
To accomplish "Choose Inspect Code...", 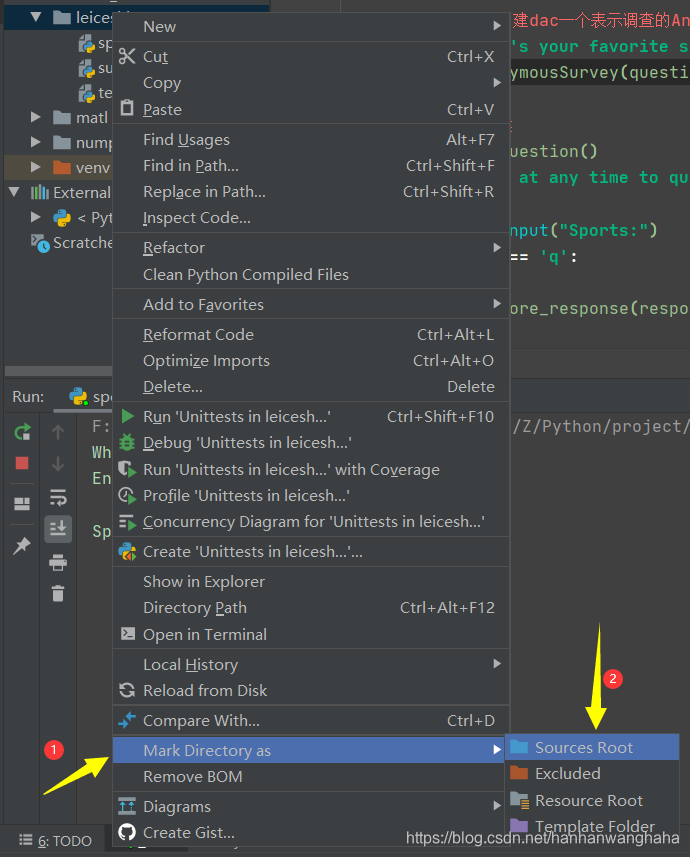I will (311, 218).
